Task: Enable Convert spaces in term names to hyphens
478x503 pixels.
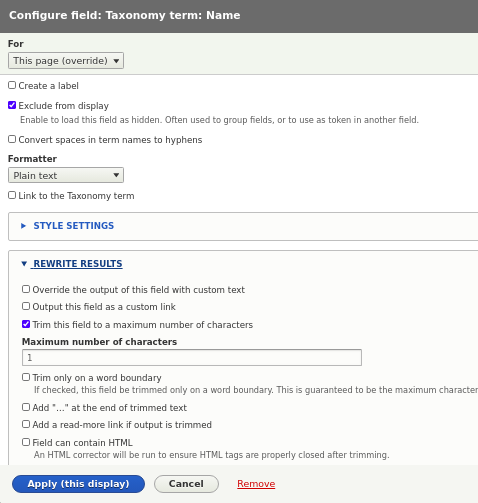Action: [12, 139]
